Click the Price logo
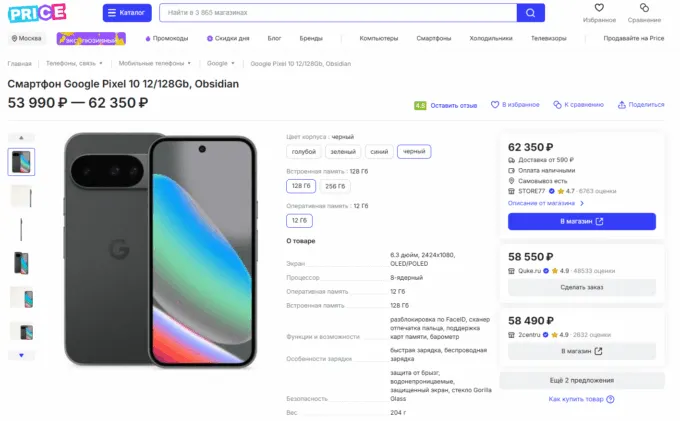 pos(37,13)
